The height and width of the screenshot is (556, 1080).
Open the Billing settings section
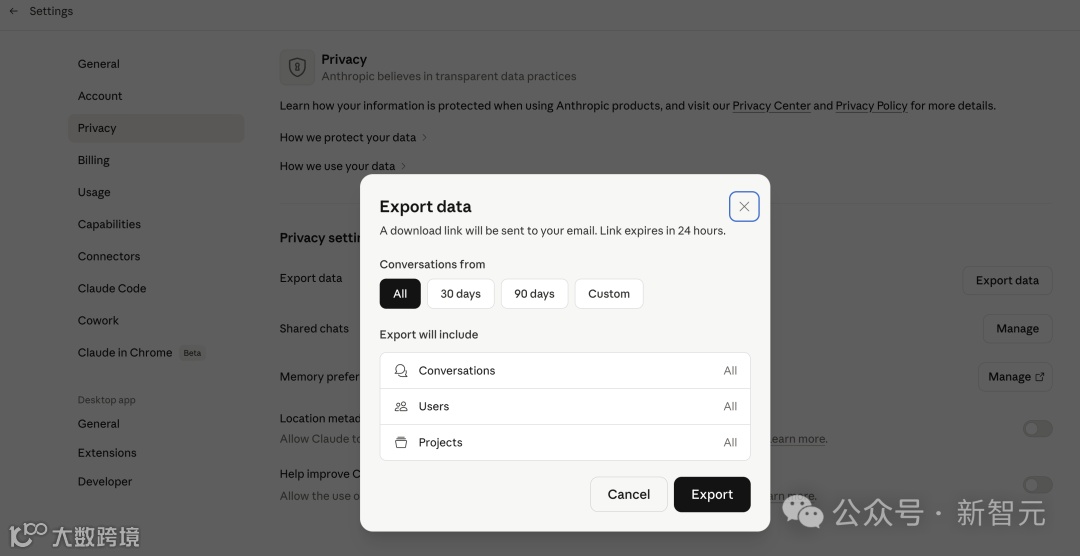pos(94,160)
